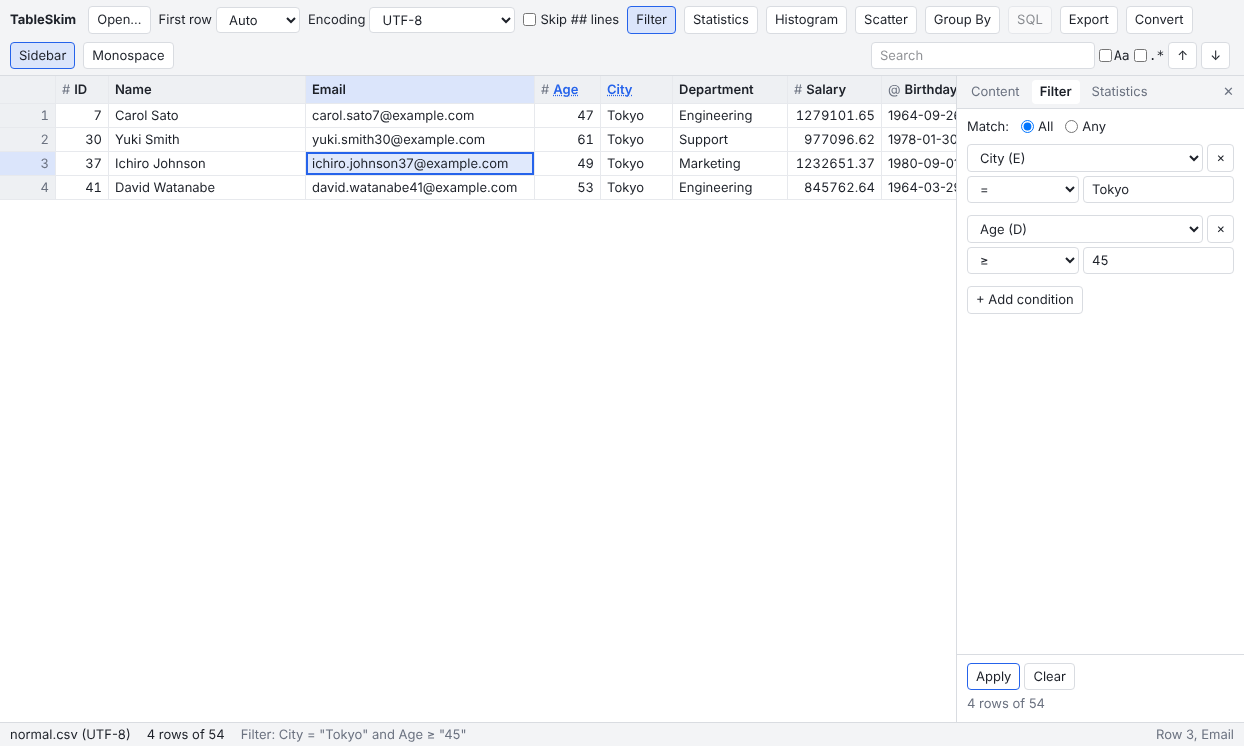Click the City column header
Screen dimensions: 1244x746
pos(636,90)
